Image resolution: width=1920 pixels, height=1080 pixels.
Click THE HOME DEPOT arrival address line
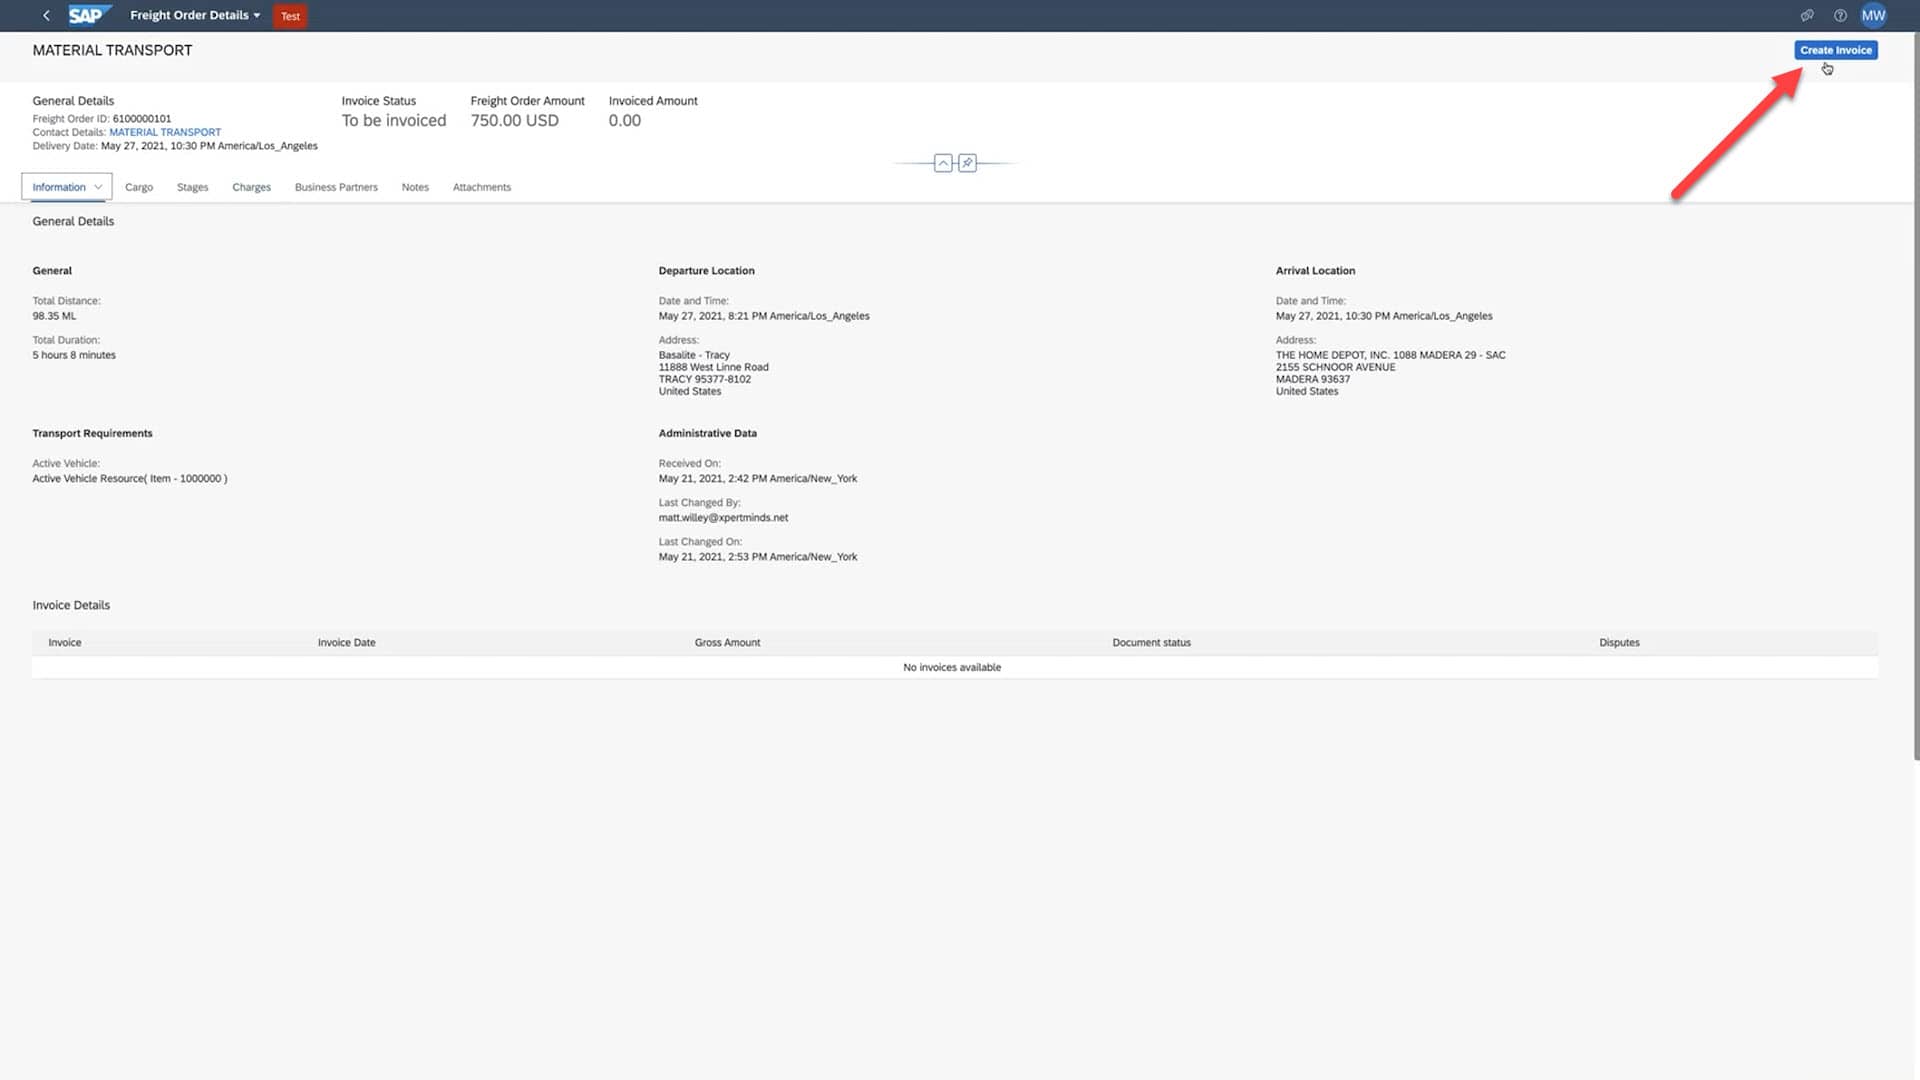pos(1390,355)
